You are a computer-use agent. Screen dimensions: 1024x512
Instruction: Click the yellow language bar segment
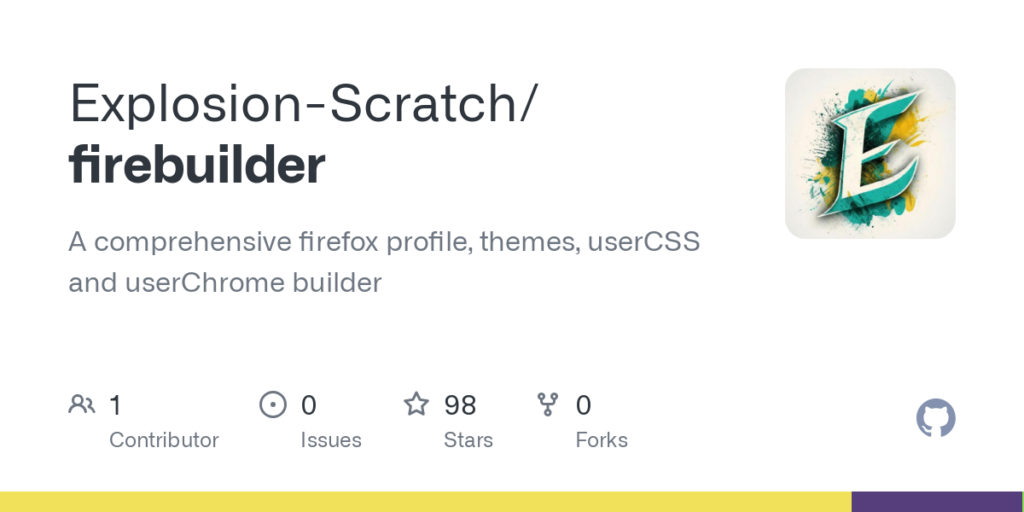click(x=425, y=502)
